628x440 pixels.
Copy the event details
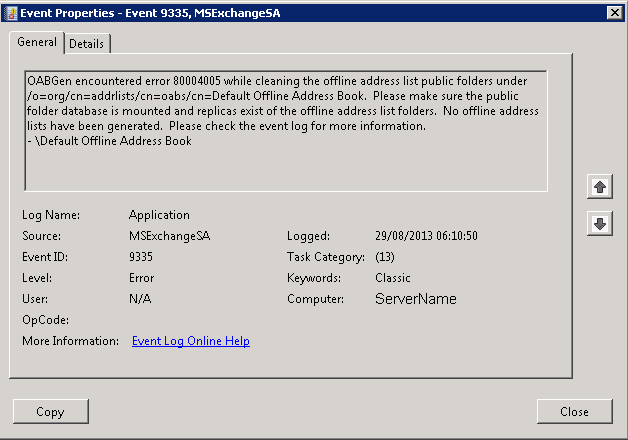click(50, 411)
